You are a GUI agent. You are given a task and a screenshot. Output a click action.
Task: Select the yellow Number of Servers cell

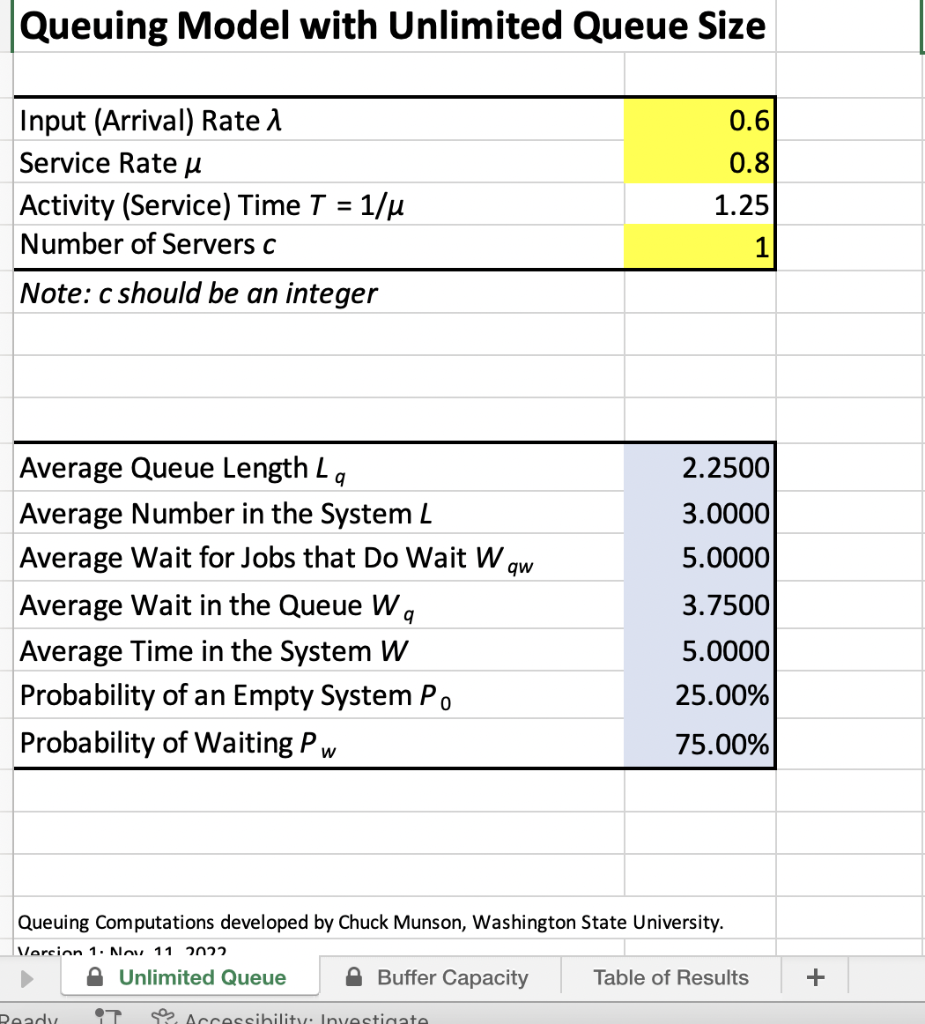[x=700, y=245]
